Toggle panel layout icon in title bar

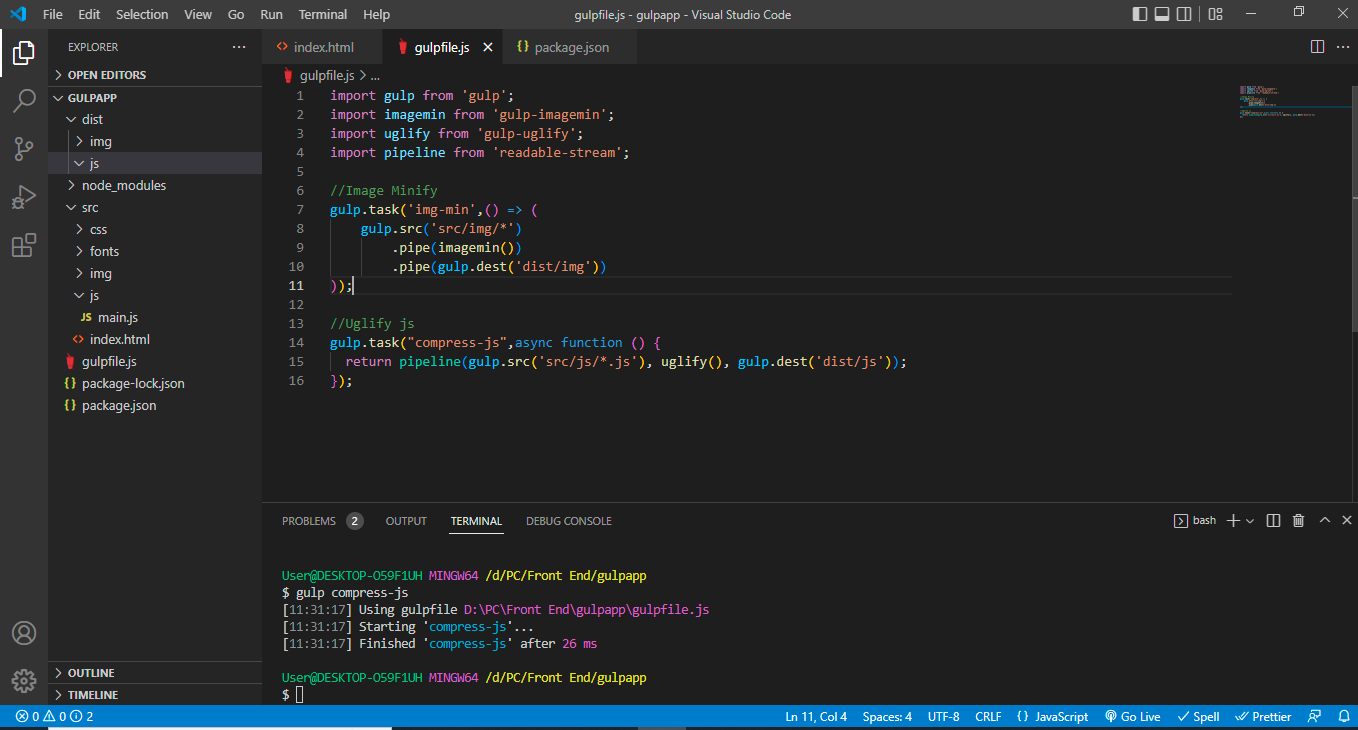click(1162, 14)
